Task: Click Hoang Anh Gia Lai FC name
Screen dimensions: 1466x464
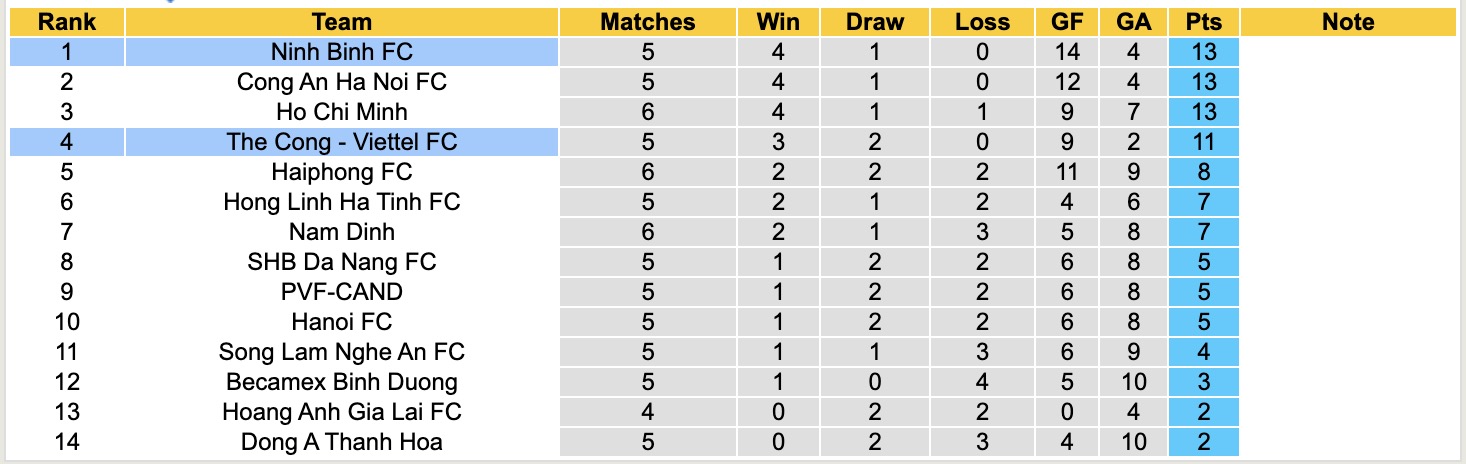Action: (342, 412)
